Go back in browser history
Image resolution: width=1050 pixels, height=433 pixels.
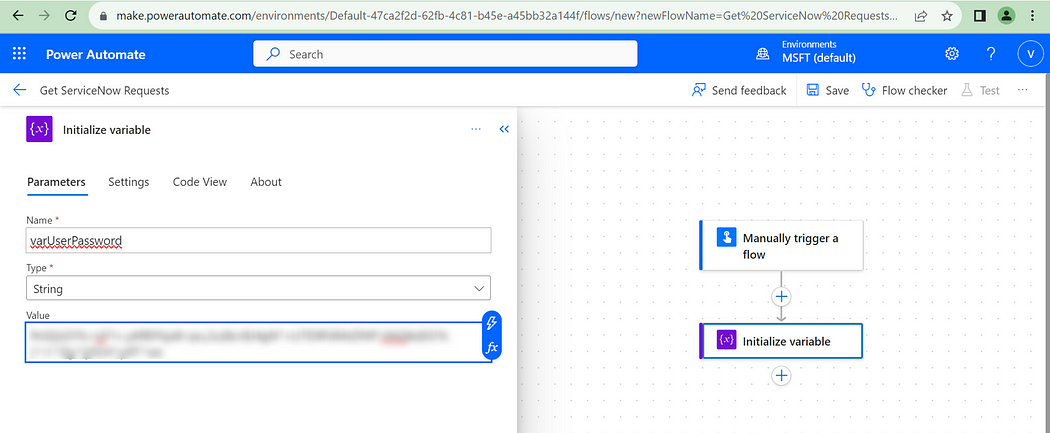[18, 15]
